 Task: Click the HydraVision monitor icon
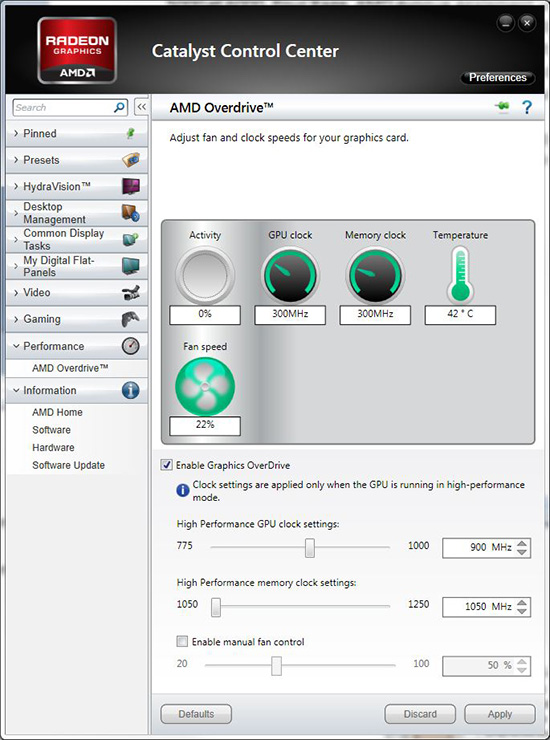tap(131, 186)
